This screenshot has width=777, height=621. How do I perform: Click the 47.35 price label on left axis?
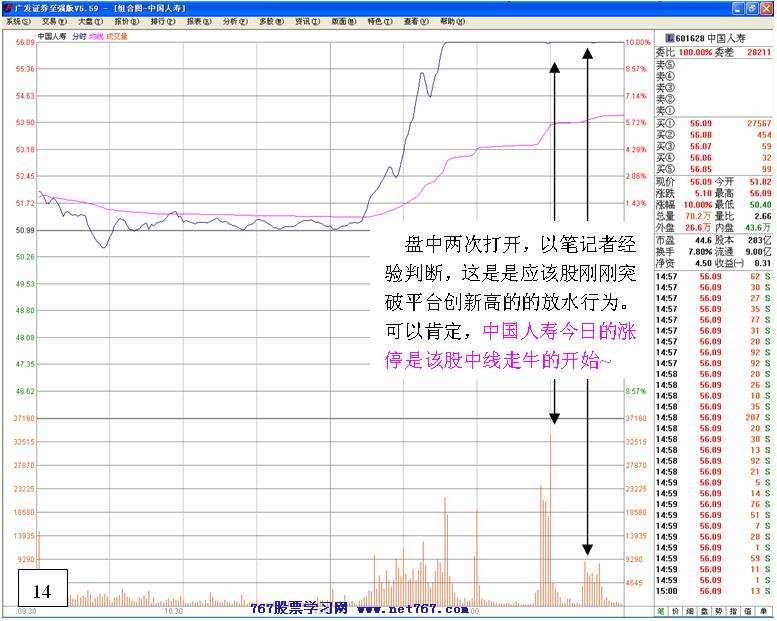coord(25,364)
